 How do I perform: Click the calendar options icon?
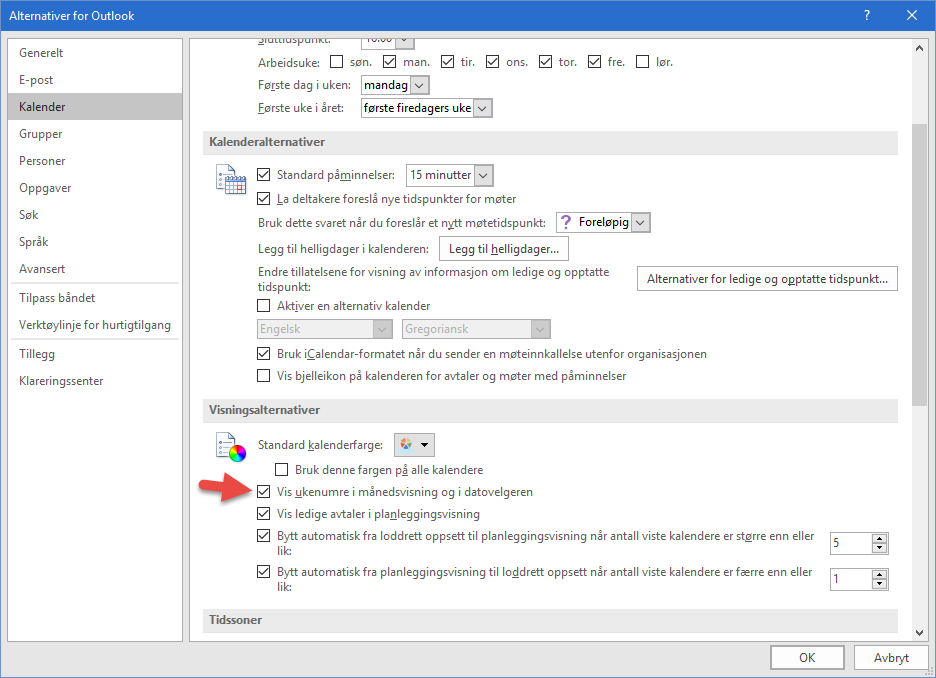pos(231,179)
